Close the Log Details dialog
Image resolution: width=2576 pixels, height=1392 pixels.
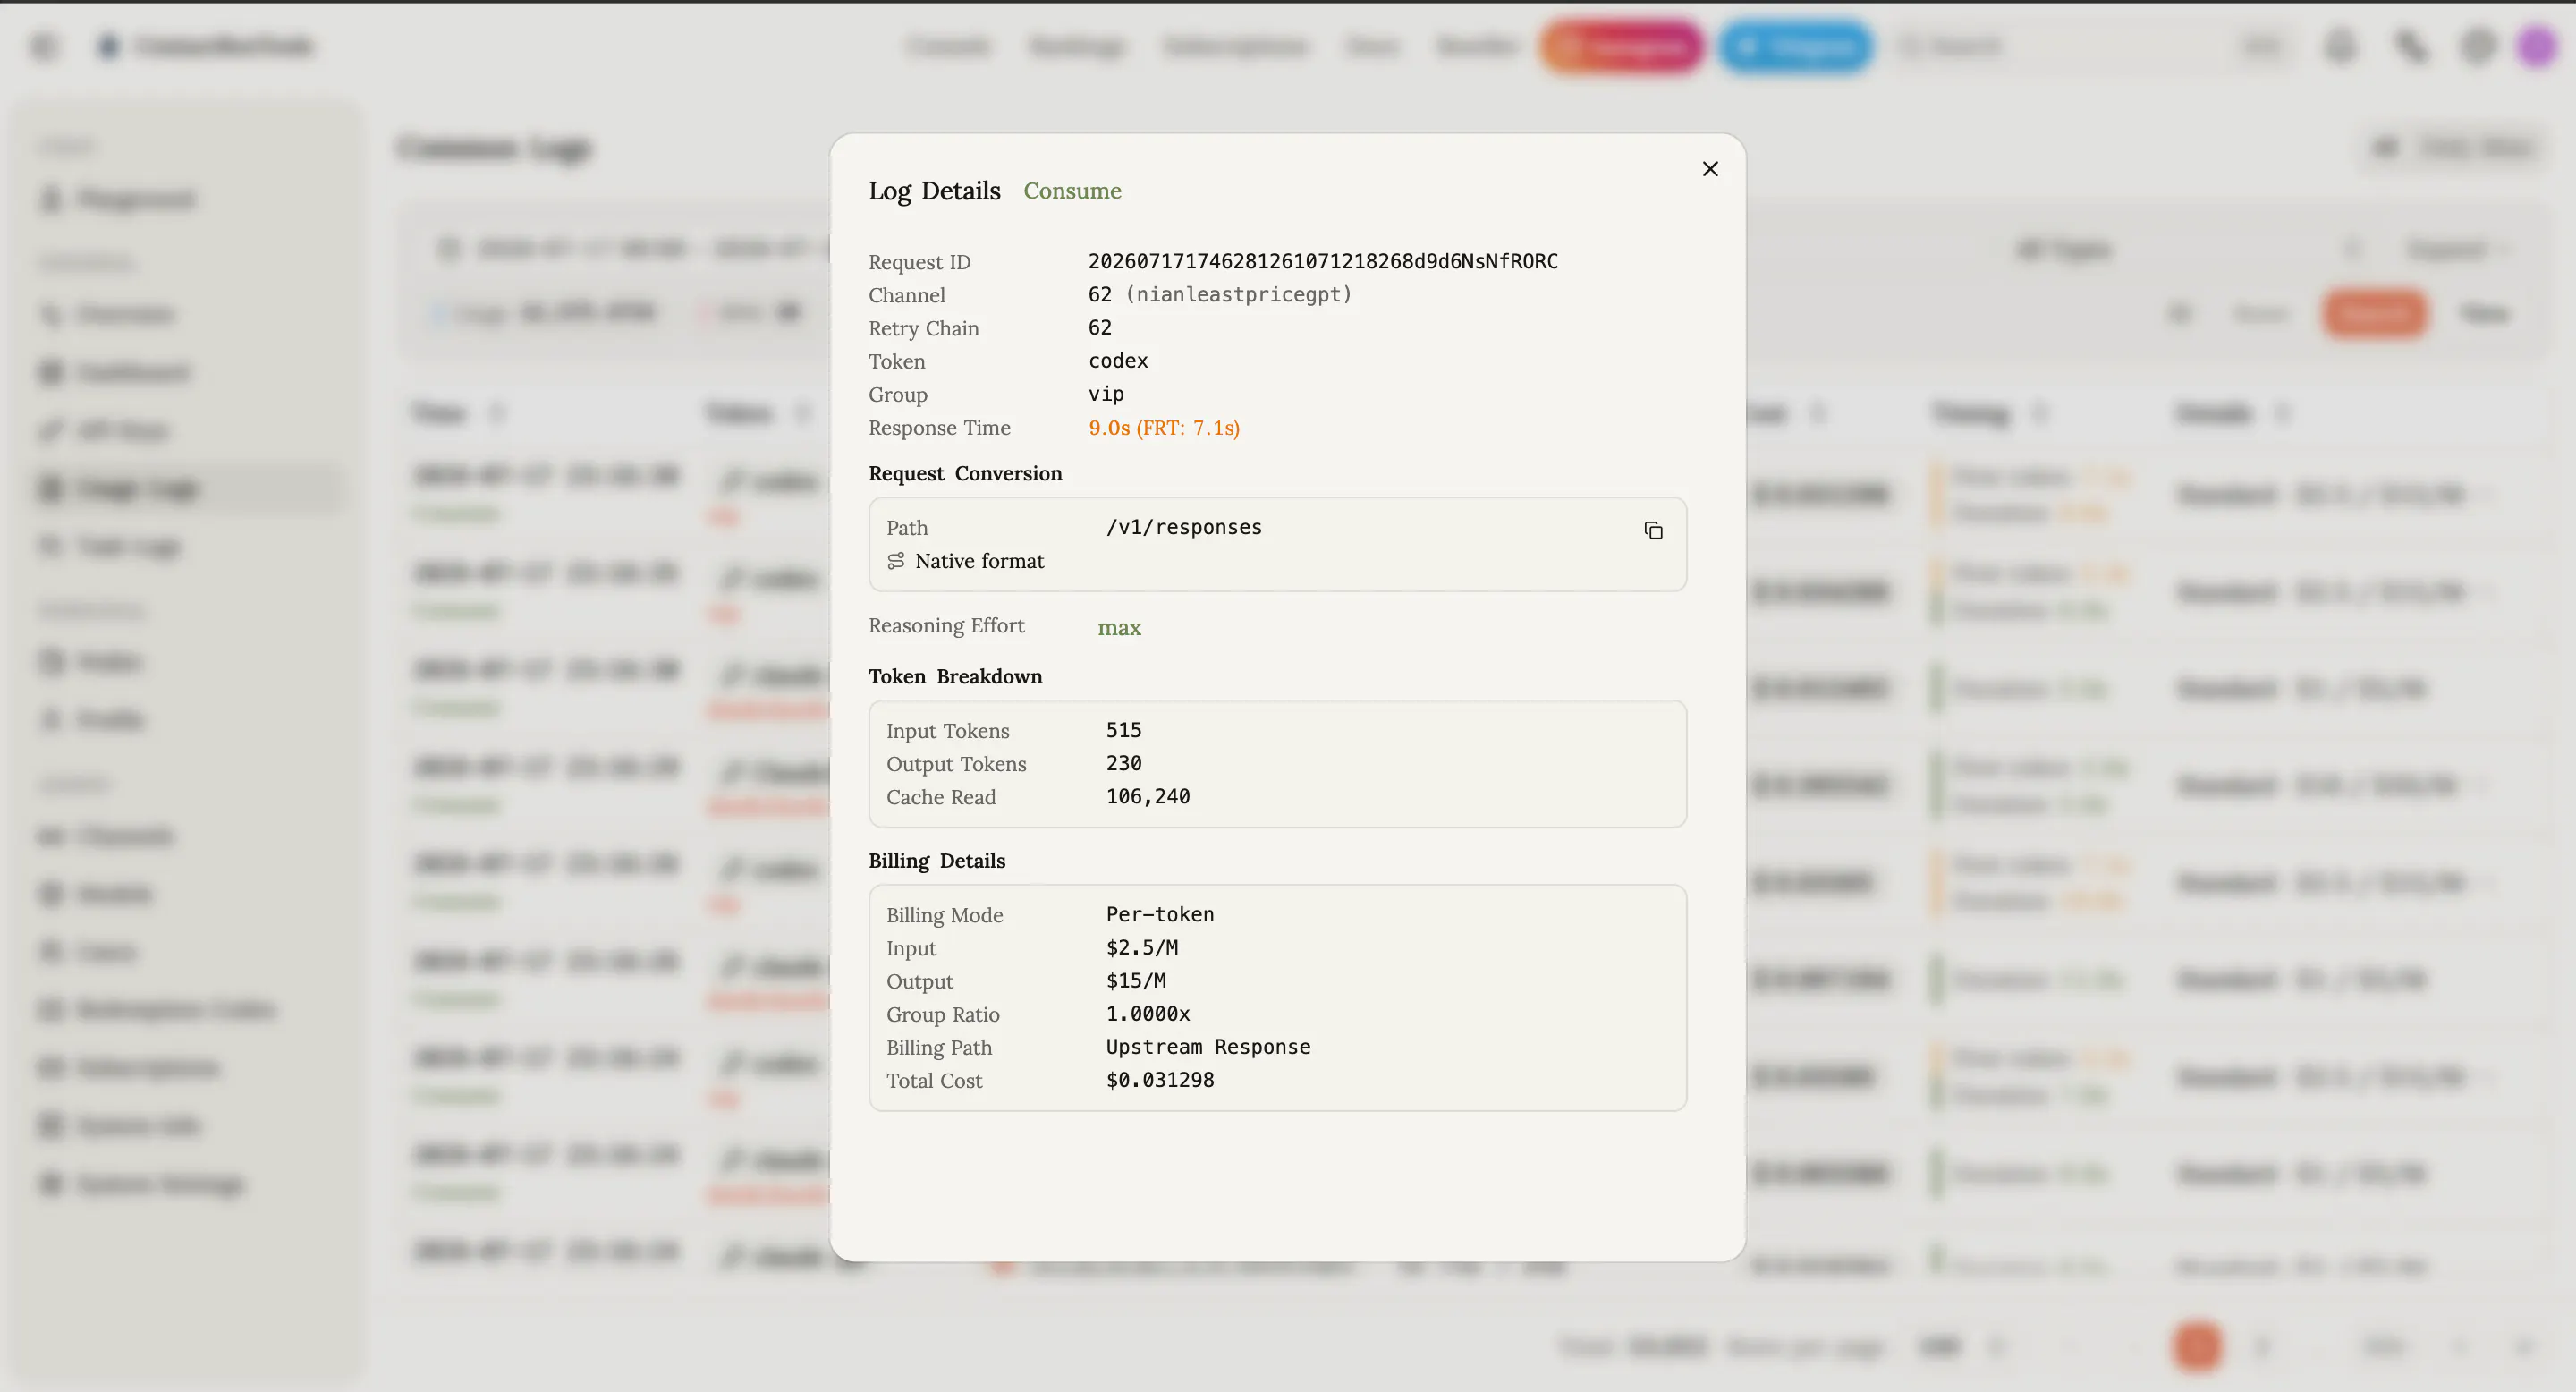pyautogui.click(x=1710, y=169)
